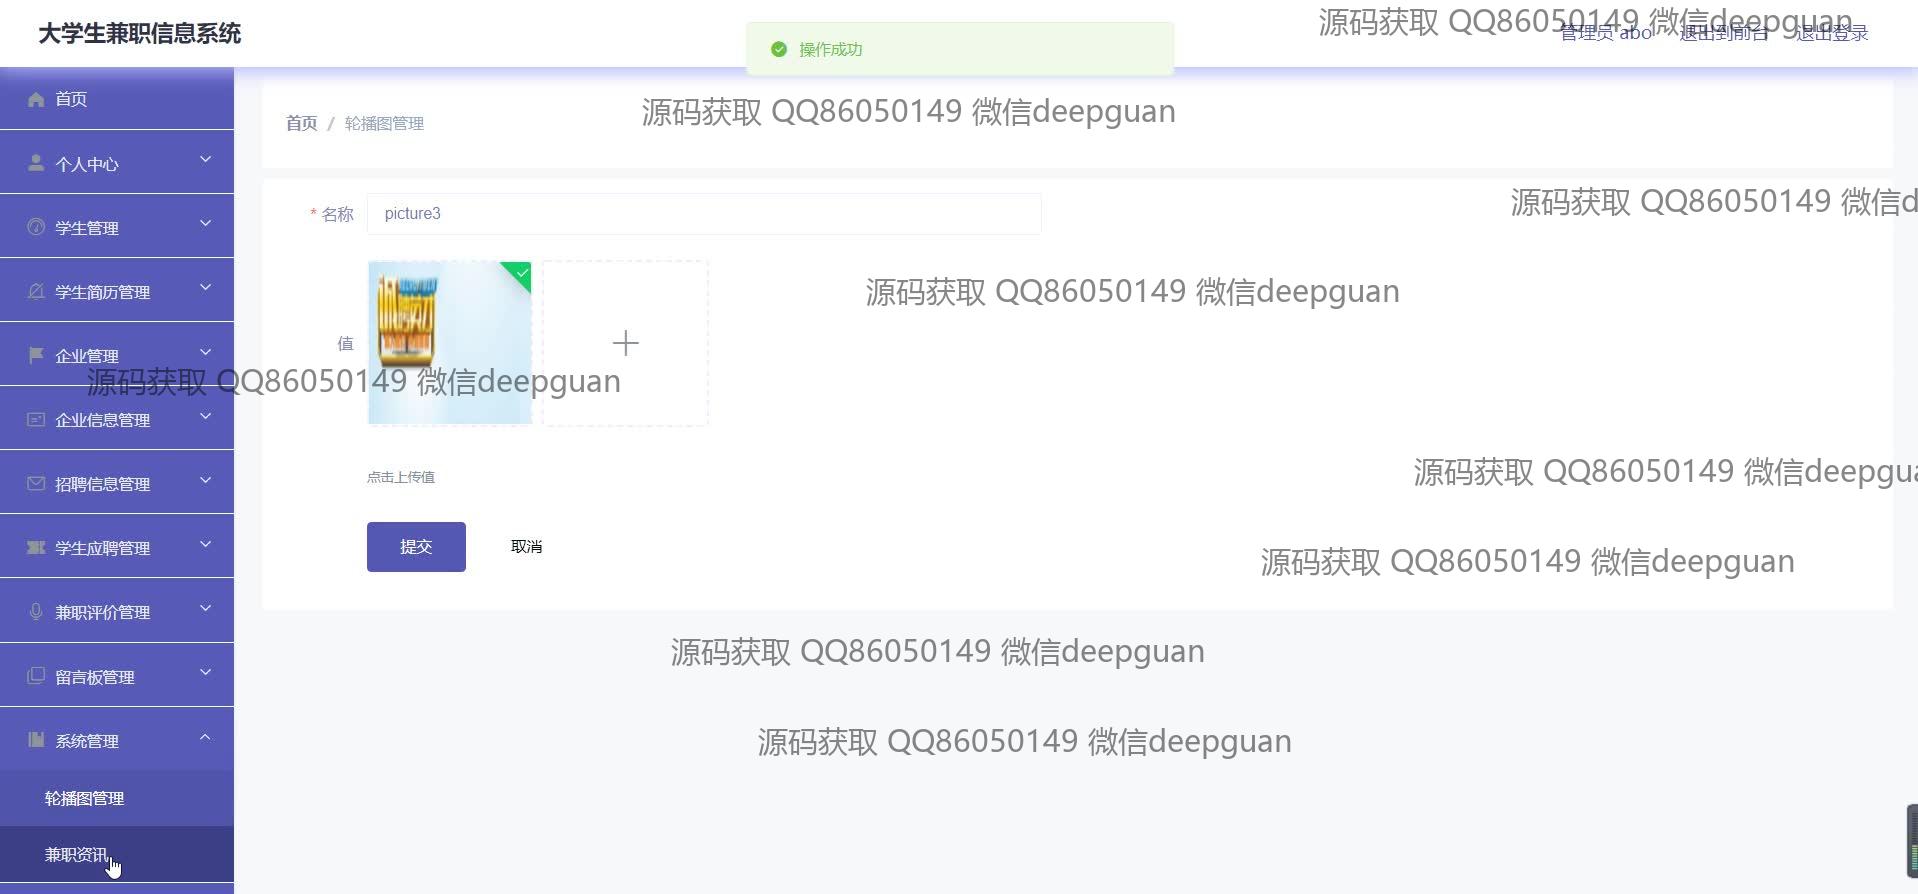Open 兼职资讯 submenu item
Viewport: 1918px width, 894px height.
[117, 855]
